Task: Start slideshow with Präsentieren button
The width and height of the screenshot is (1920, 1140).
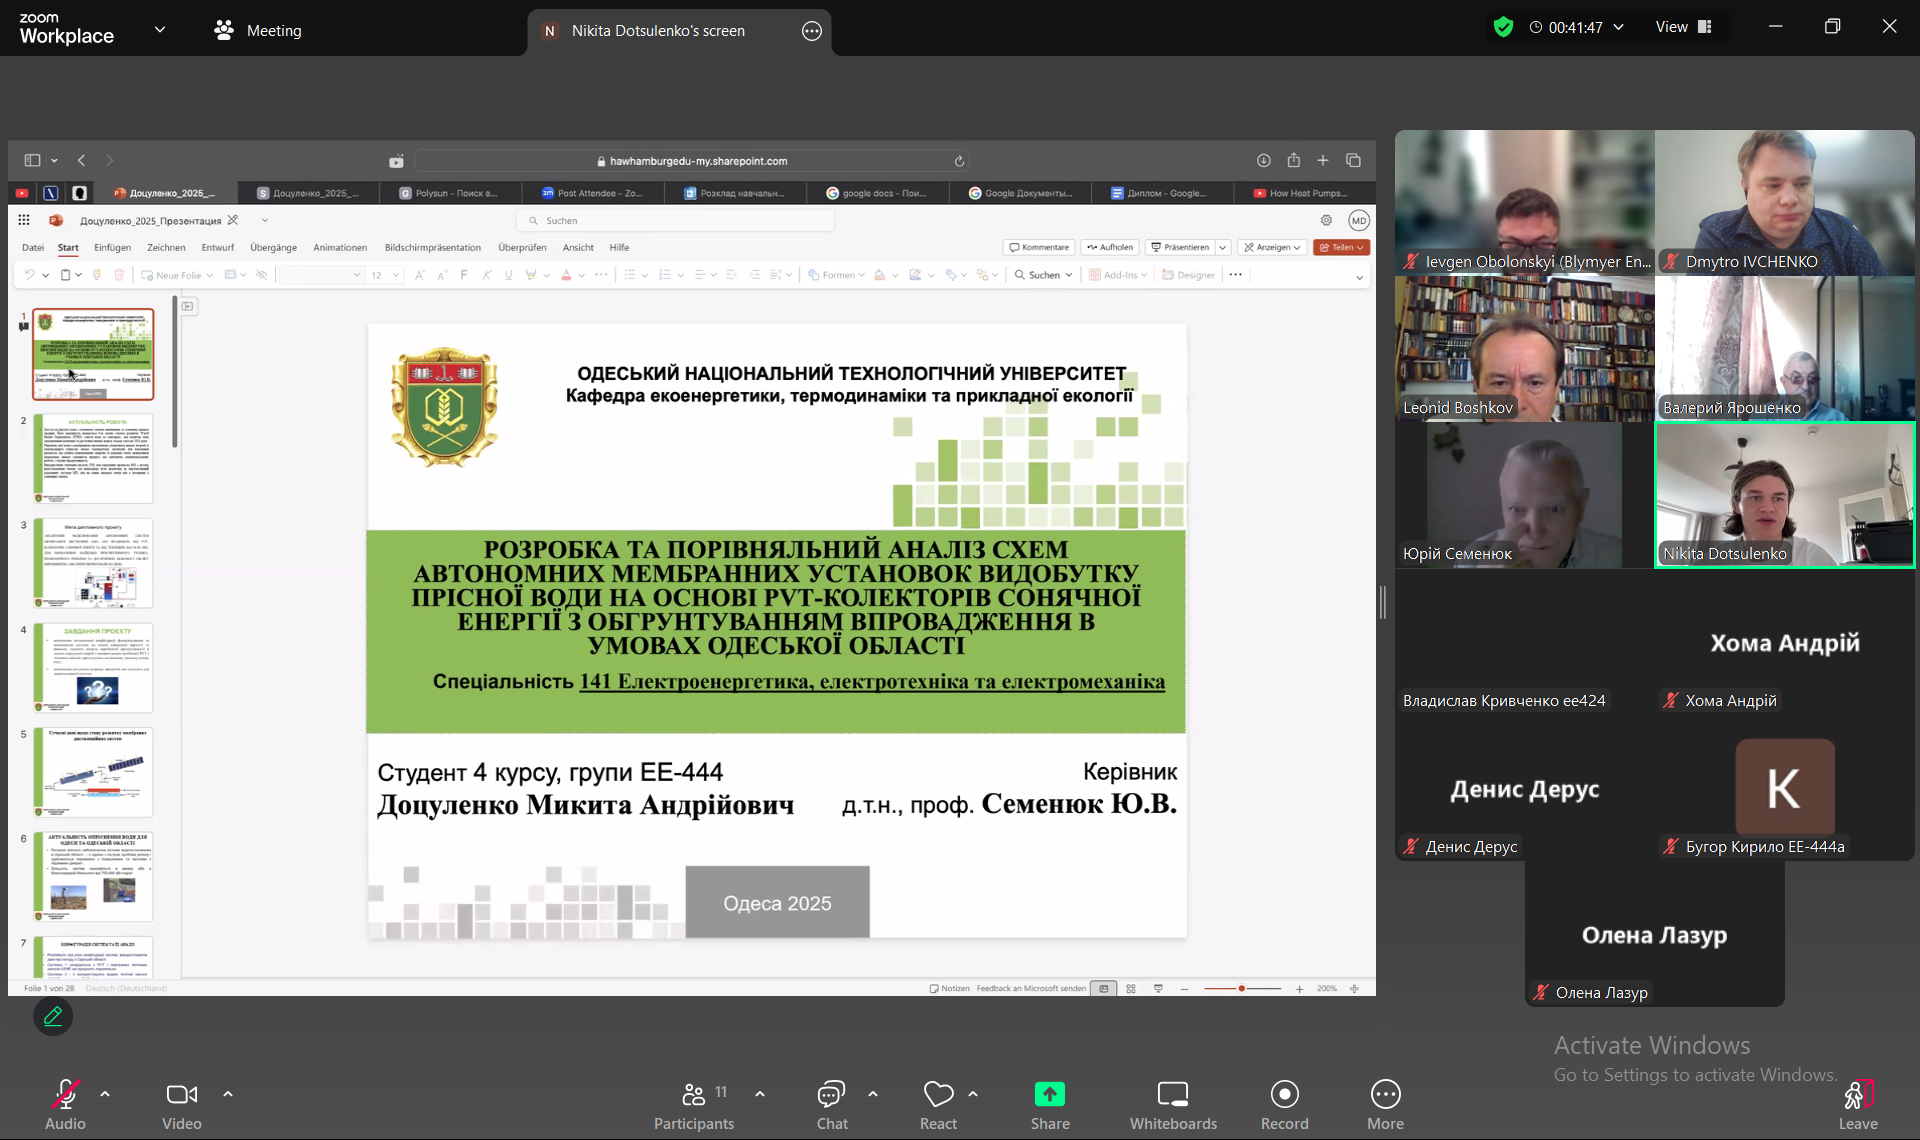Action: click(1180, 247)
